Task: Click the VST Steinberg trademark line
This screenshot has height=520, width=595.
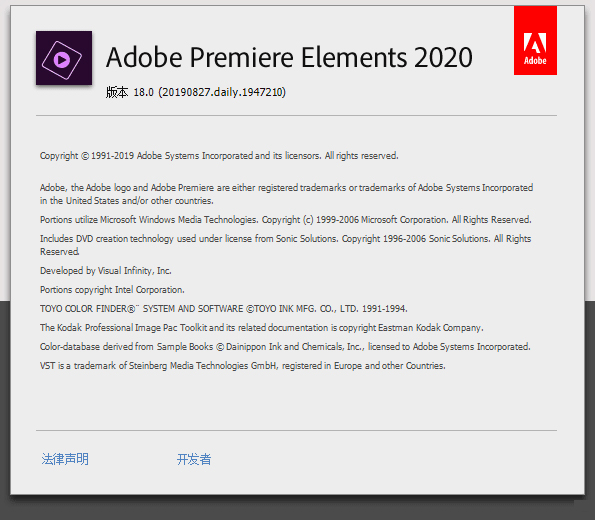Action: tap(242, 366)
